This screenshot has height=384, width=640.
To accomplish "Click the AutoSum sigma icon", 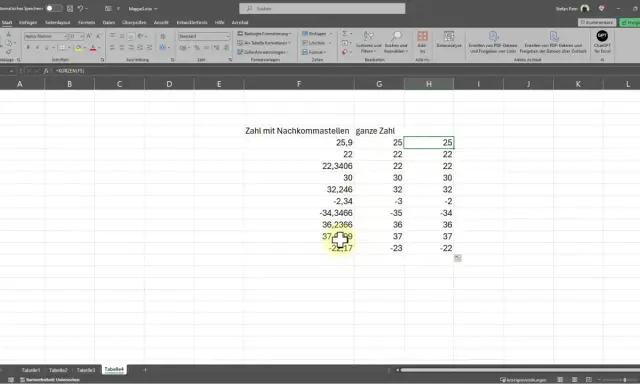I will pyautogui.click(x=345, y=33).
